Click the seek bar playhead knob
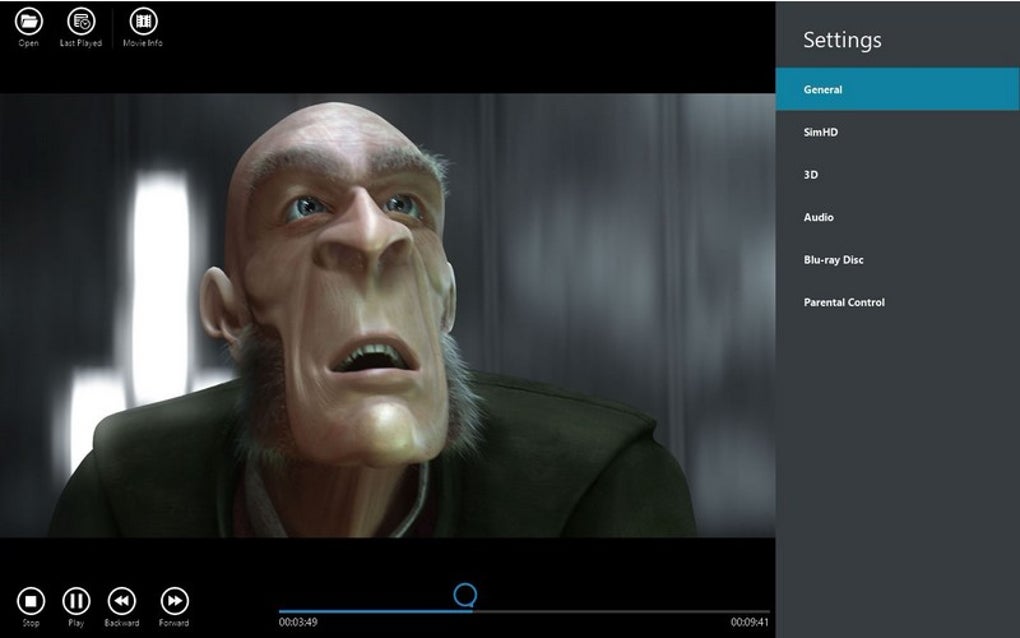This screenshot has width=1020, height=638. [465, 594]
